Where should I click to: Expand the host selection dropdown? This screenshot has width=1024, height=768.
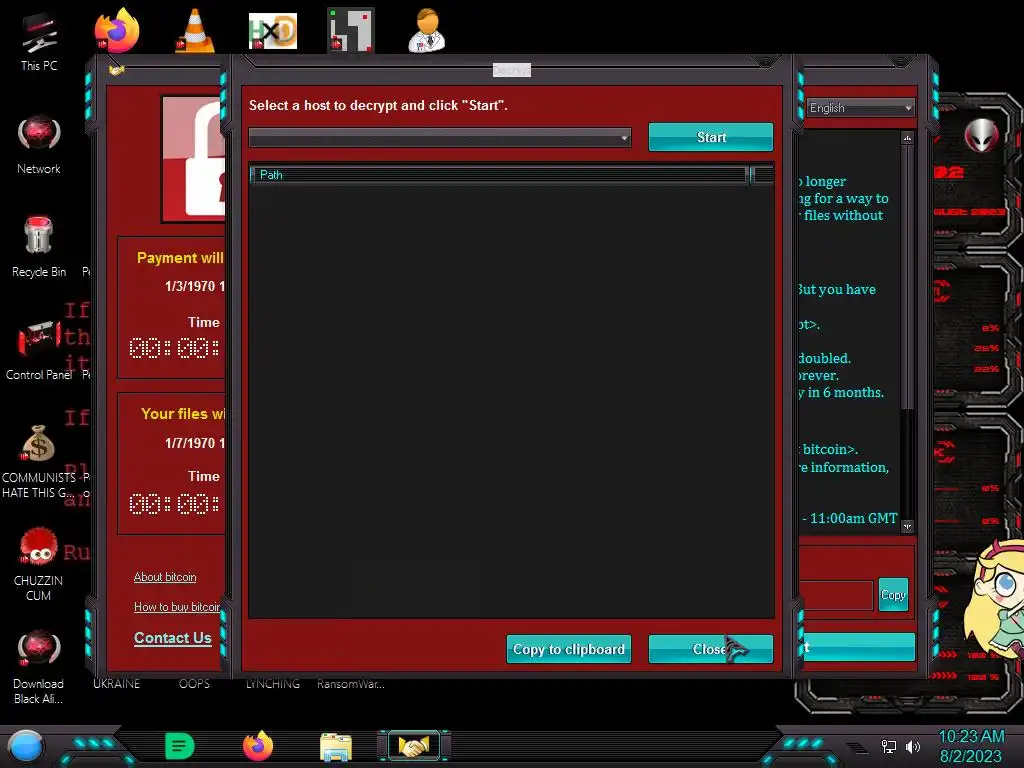tap(440, 137)
